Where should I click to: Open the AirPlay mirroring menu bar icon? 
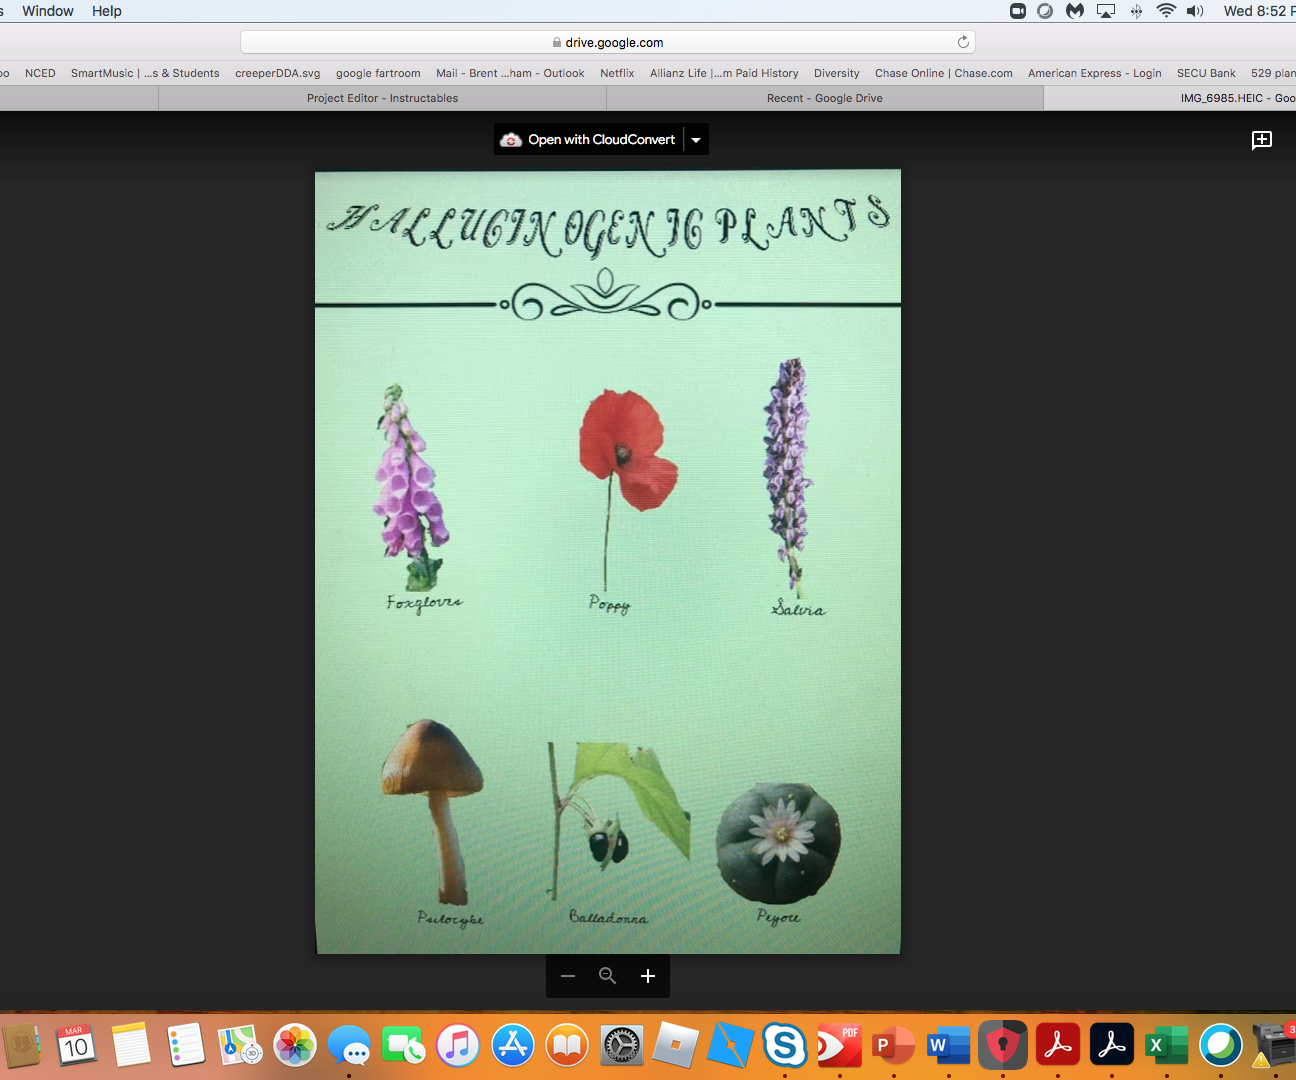(1106, 11)
